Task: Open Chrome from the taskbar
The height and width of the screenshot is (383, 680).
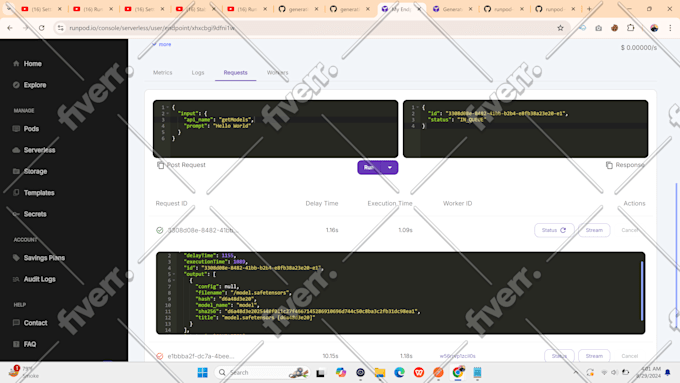Action: pyautogui.click(x=458, y=373)
